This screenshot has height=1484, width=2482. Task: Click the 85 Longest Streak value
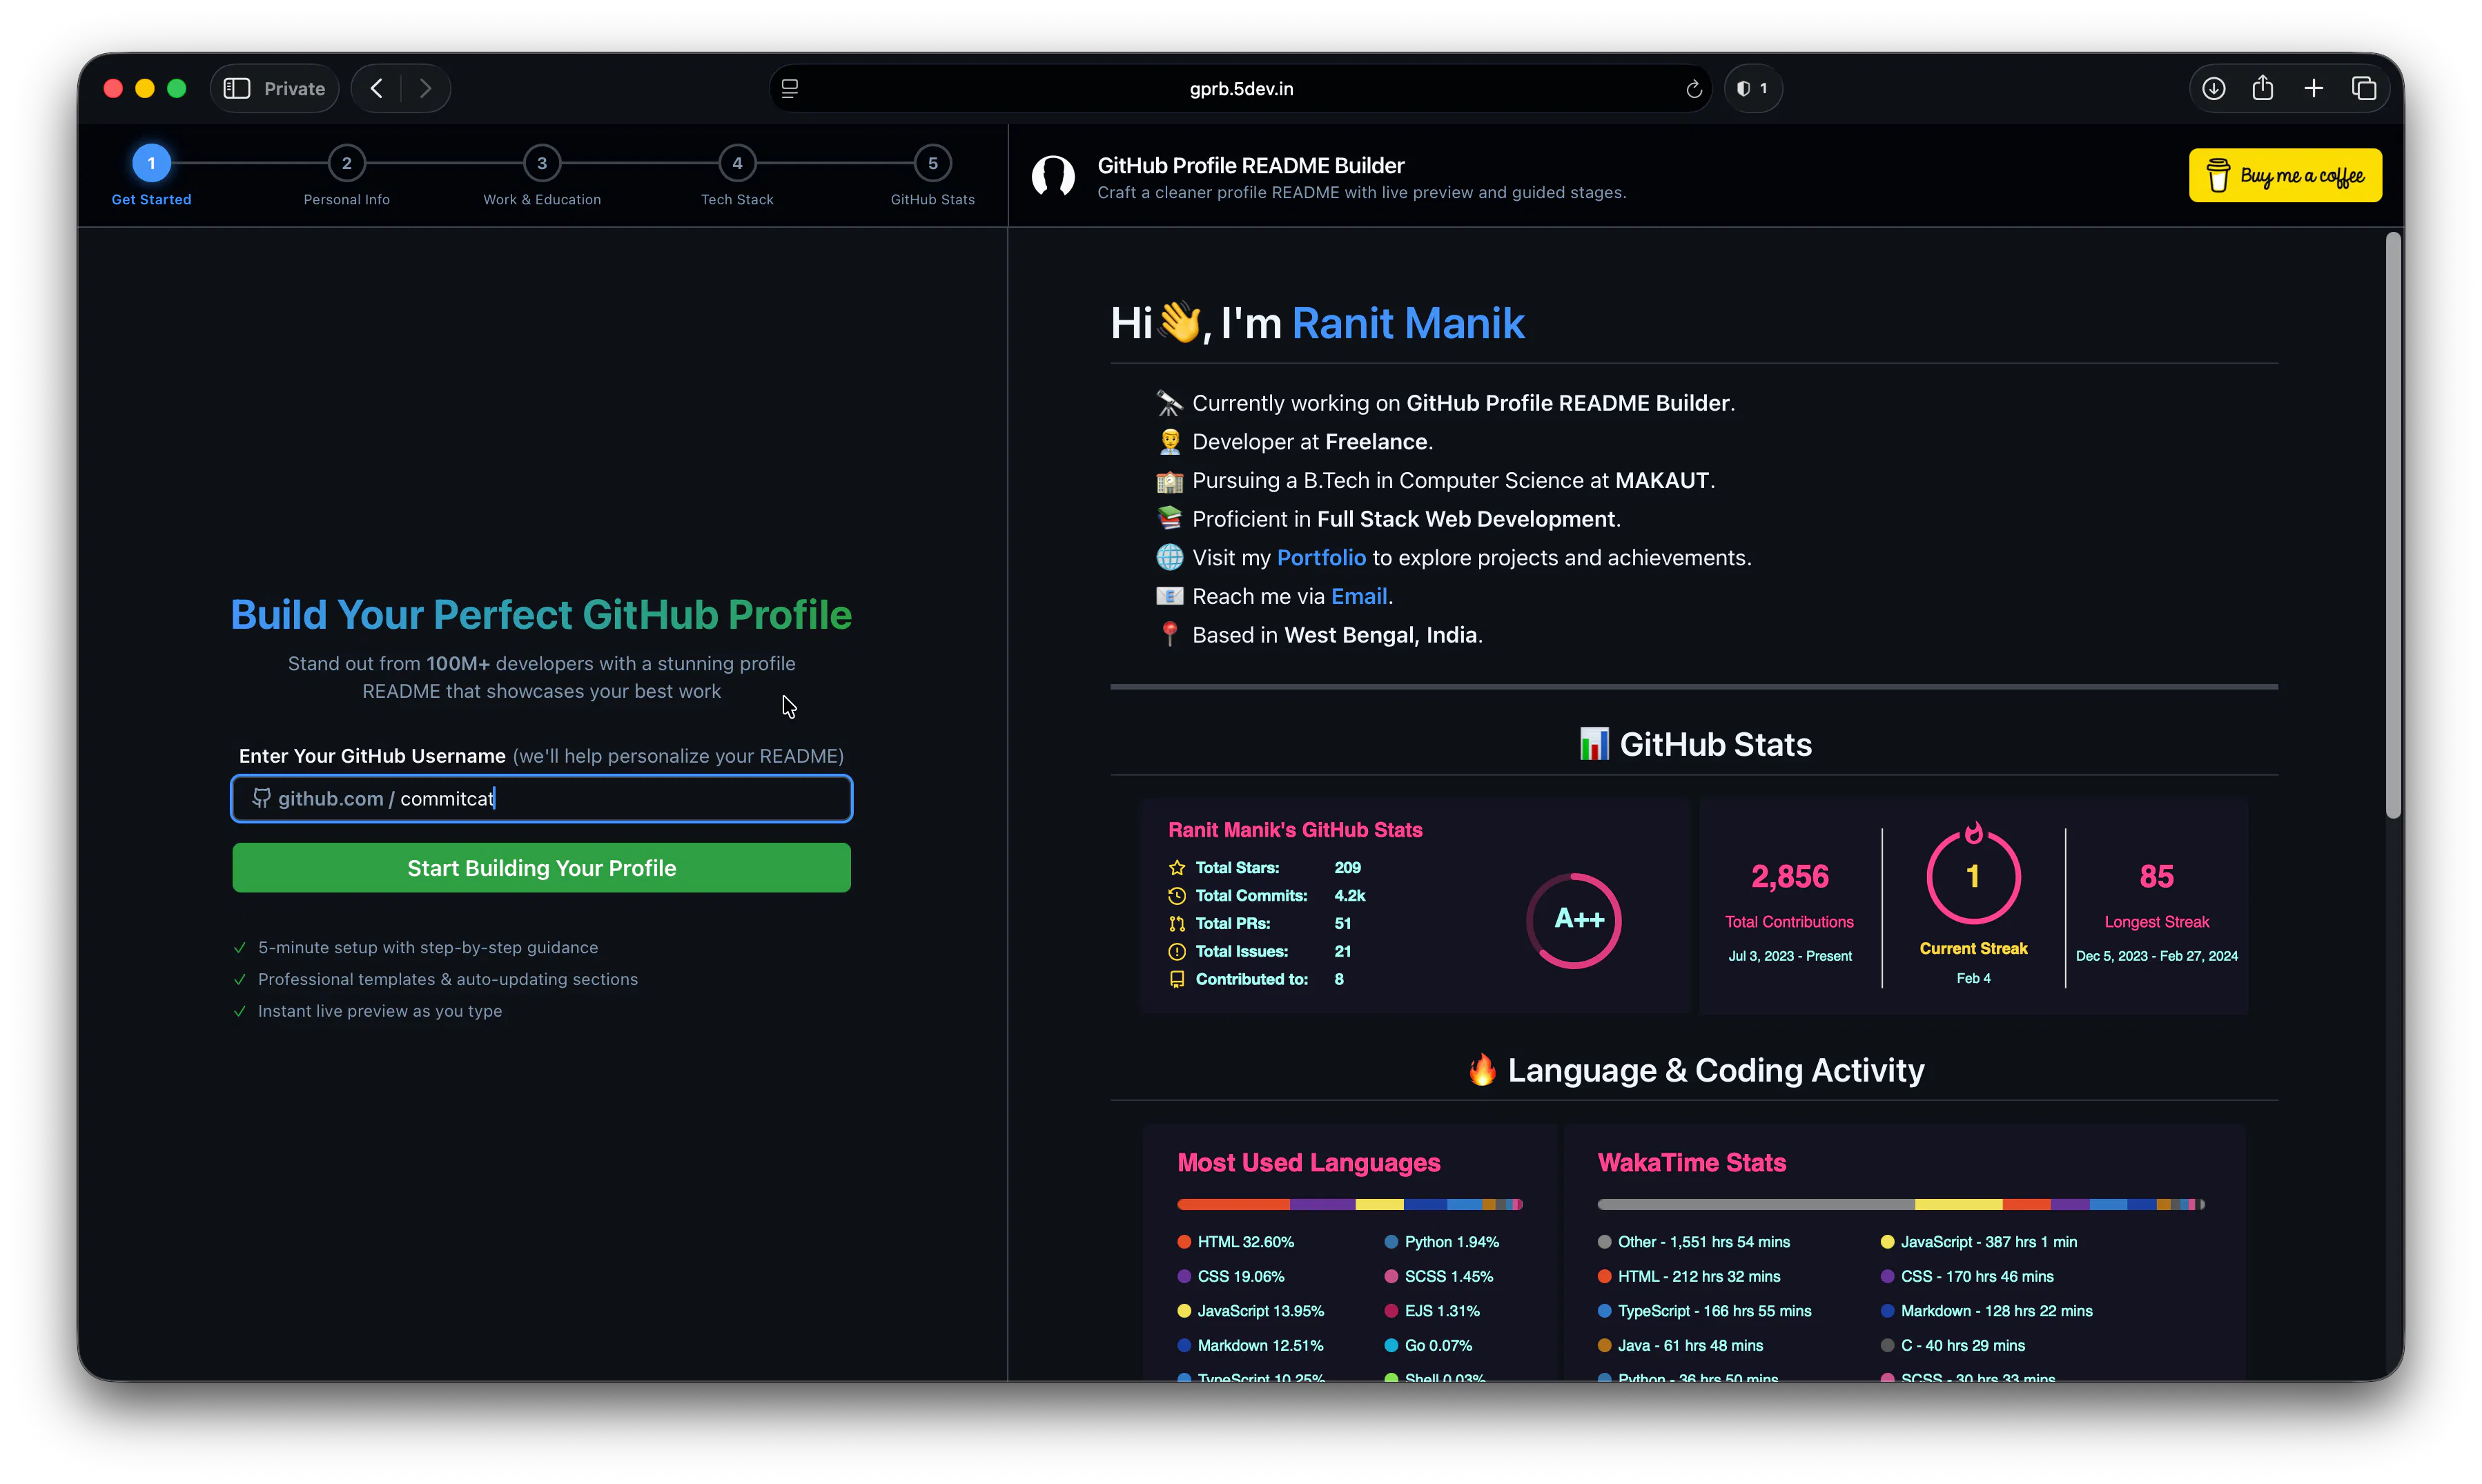point(2156,876)
